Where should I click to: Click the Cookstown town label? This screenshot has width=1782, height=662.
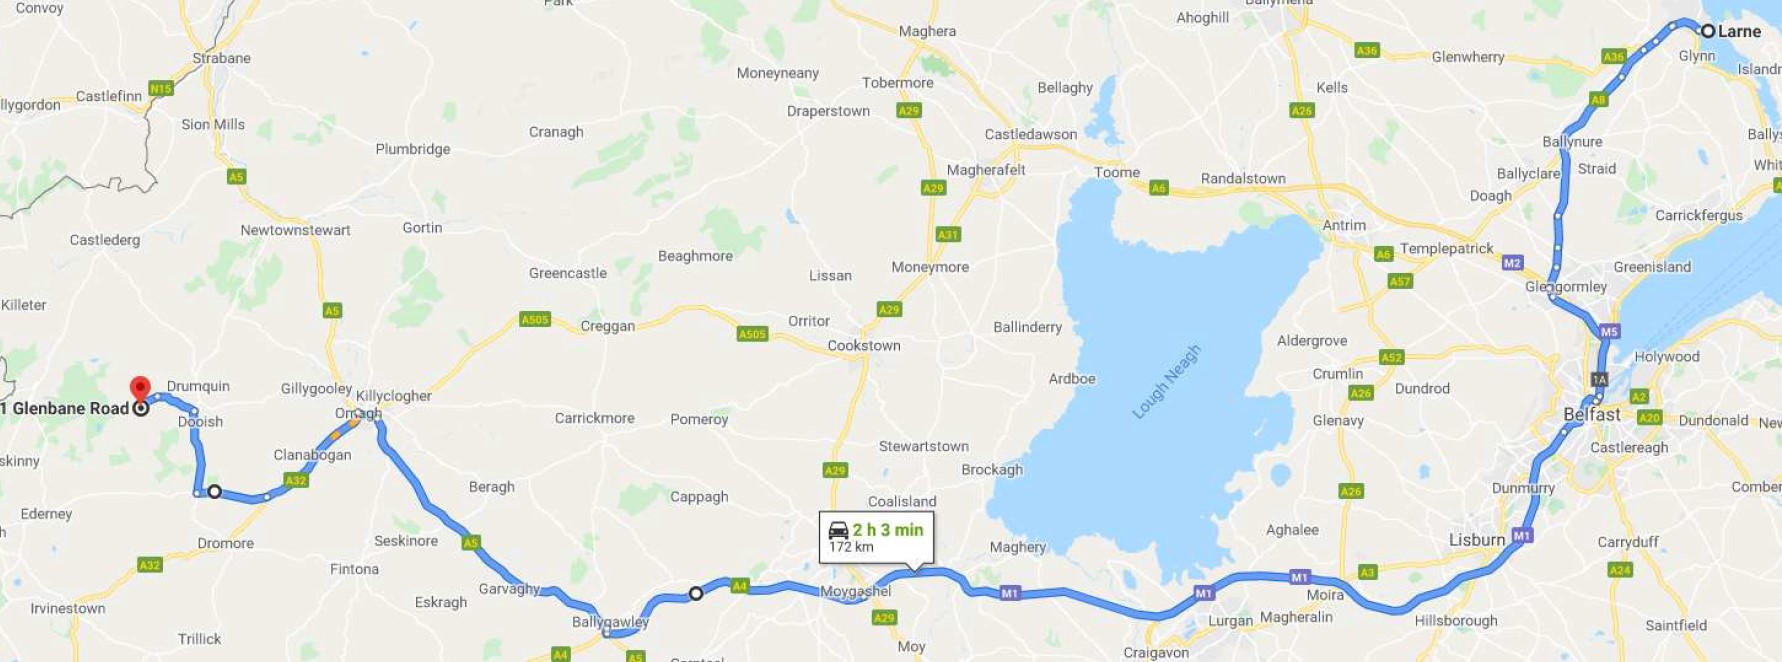pos(864,345)
